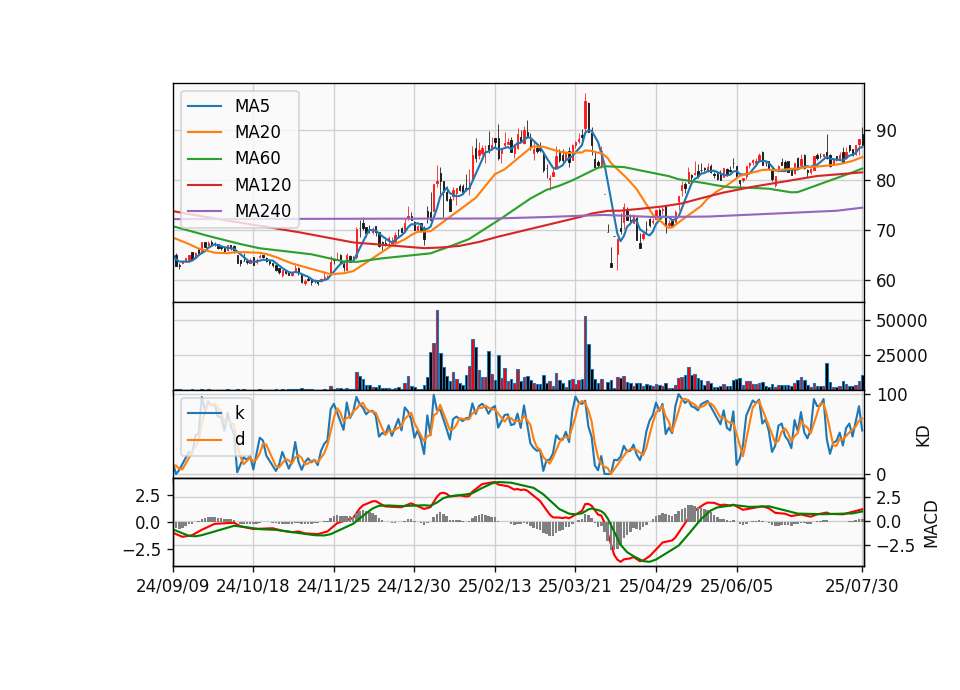Click the 25/06/05 date axis label
Screen dimensions: 960x690
coord(737,586)
